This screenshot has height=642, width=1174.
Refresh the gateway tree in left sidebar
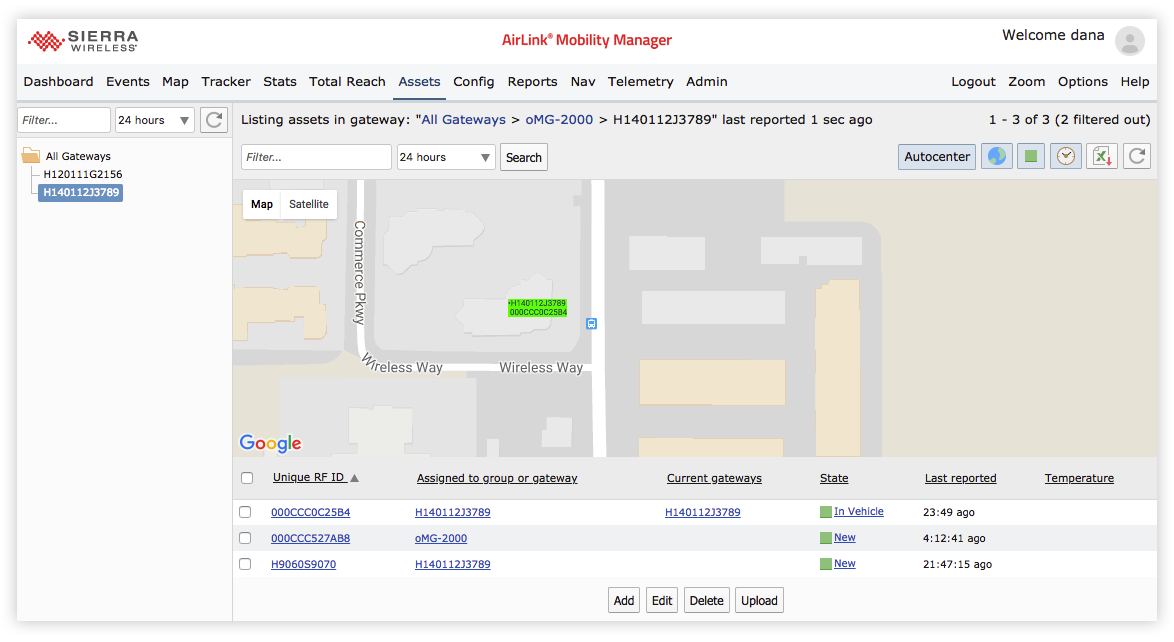[x=214, y=120]
